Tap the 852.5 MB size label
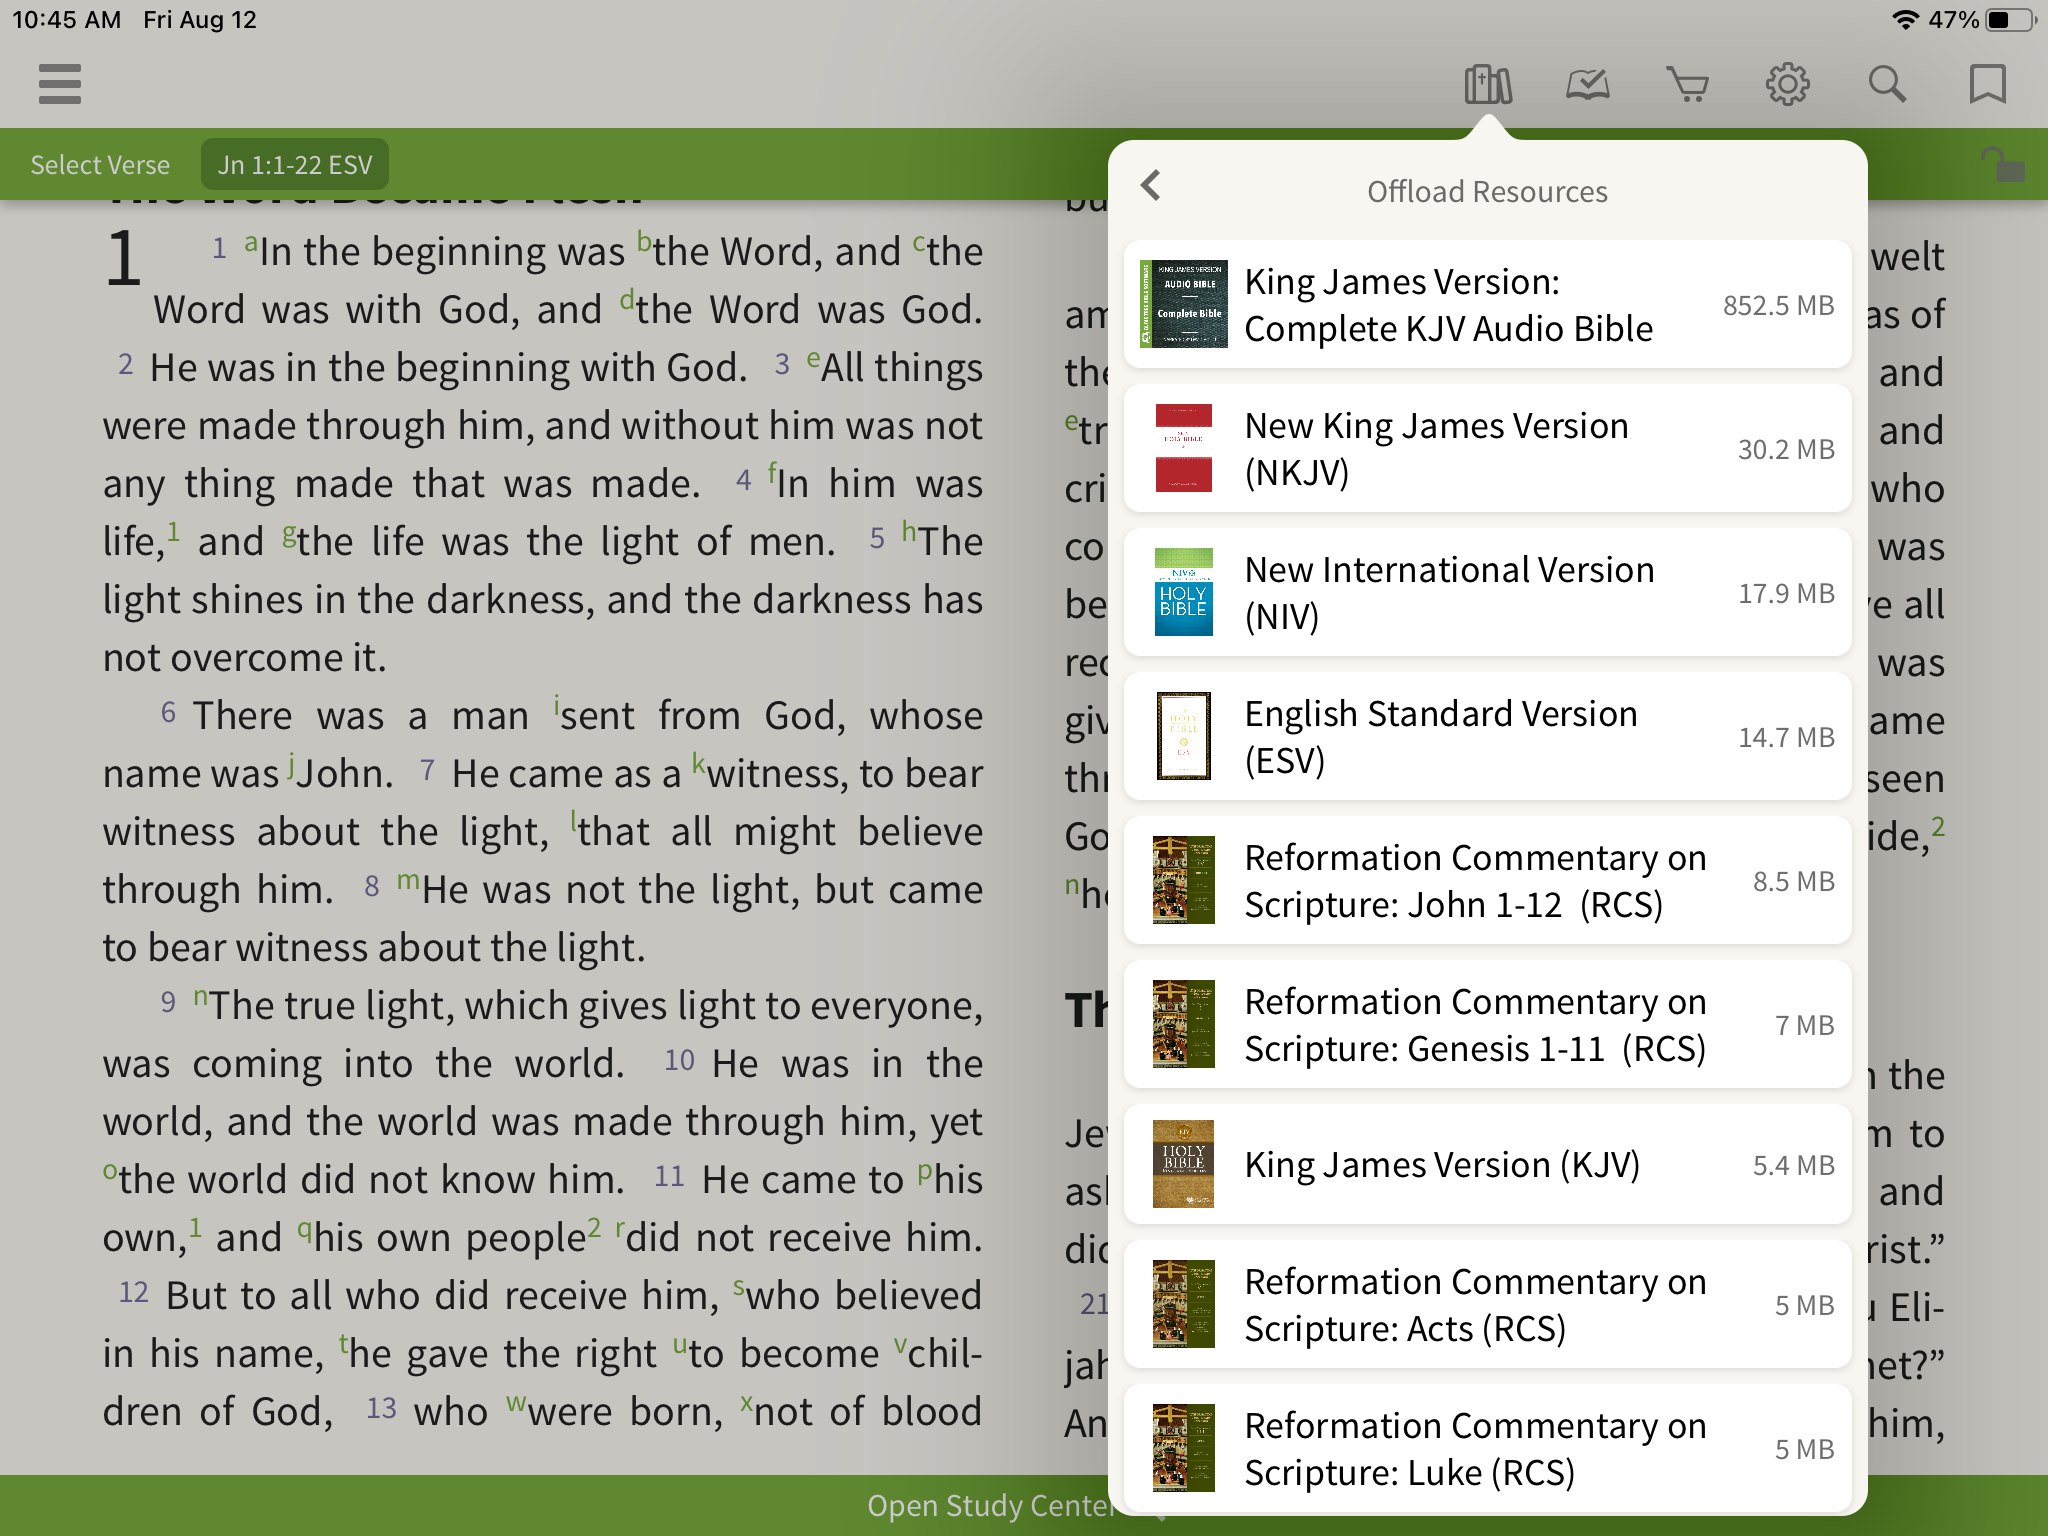2048x1536 pixels. pos(1778,306)
